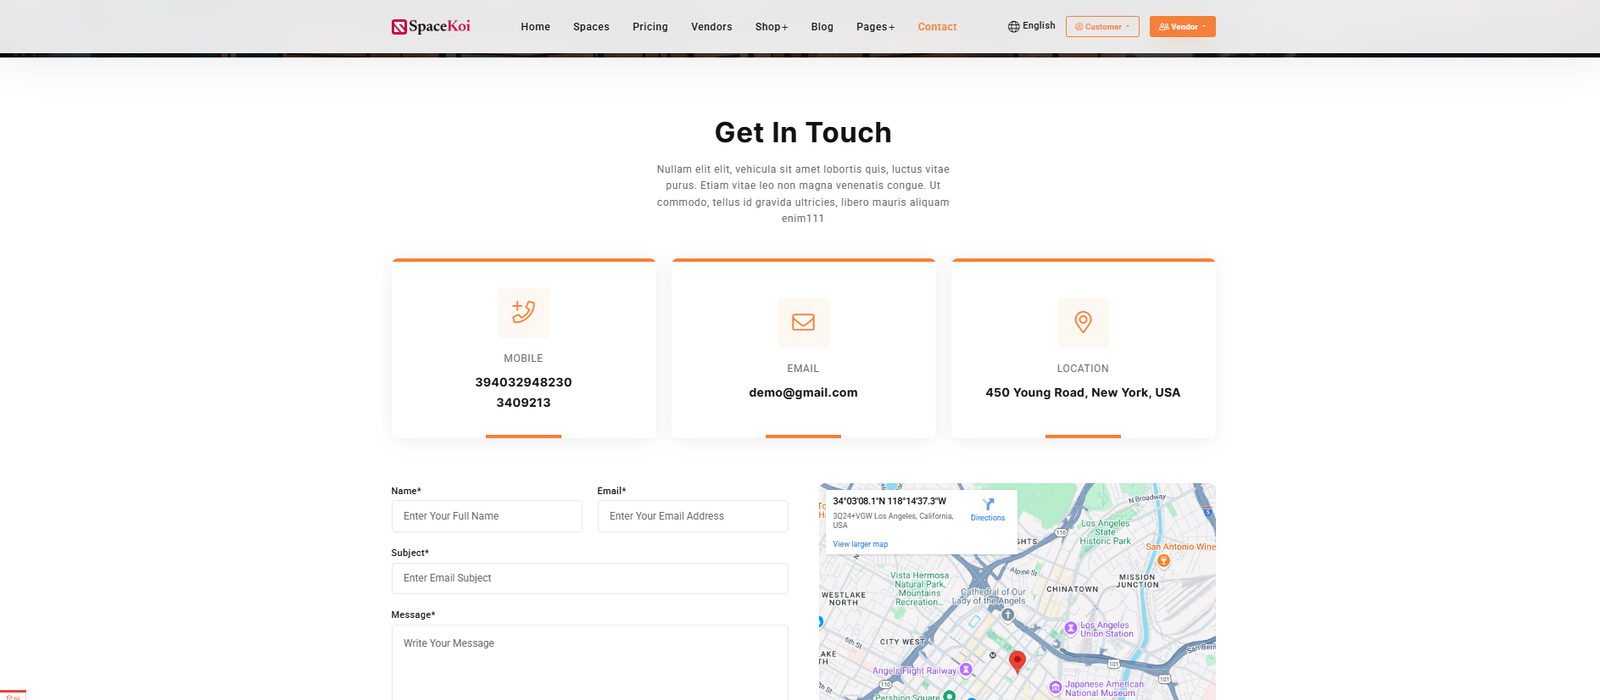Click the View larger map link

[860, 544]
